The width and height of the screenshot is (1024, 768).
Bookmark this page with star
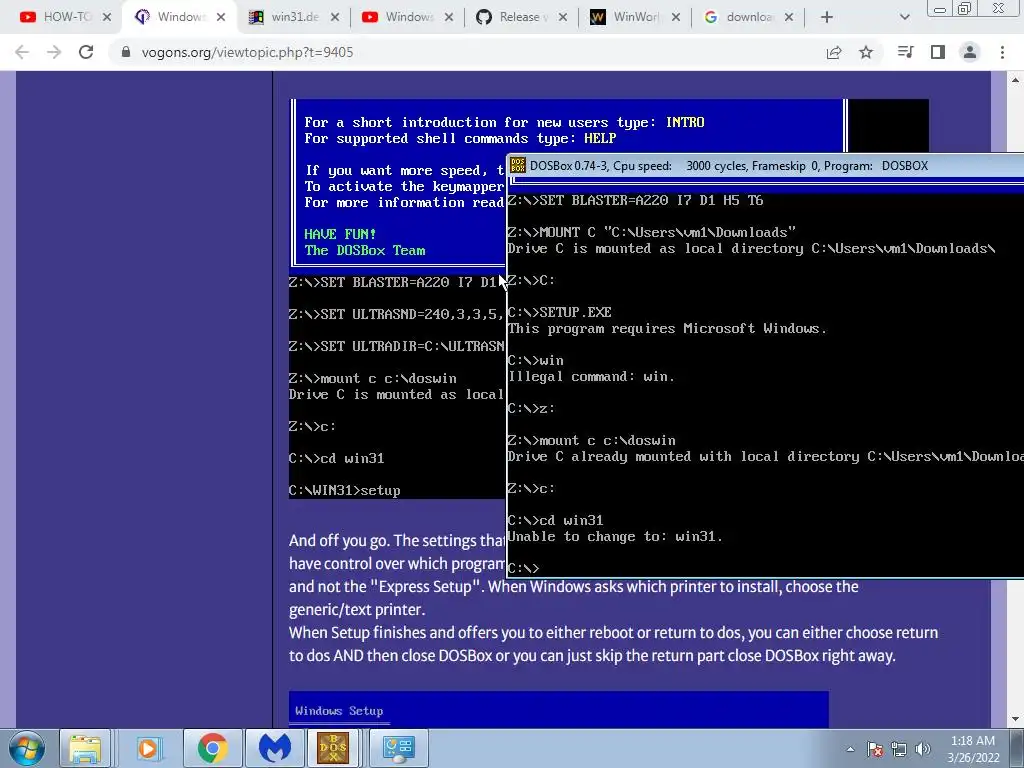coord(866,52)
